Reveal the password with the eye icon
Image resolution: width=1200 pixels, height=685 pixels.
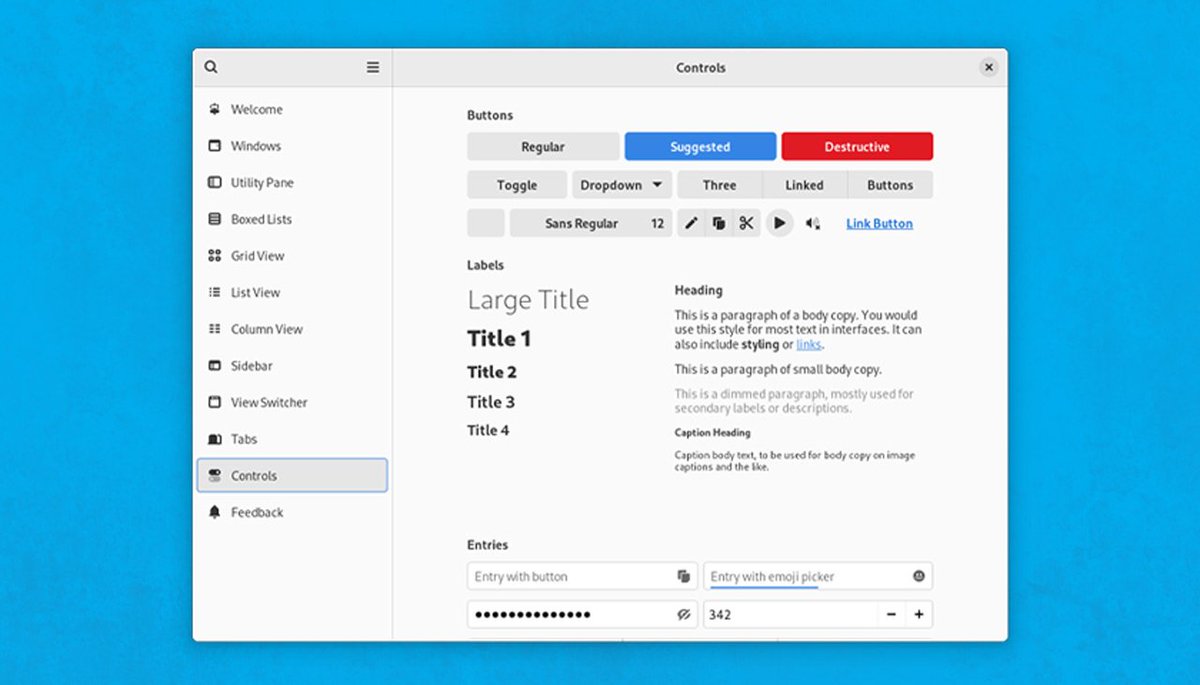[683, 614]
